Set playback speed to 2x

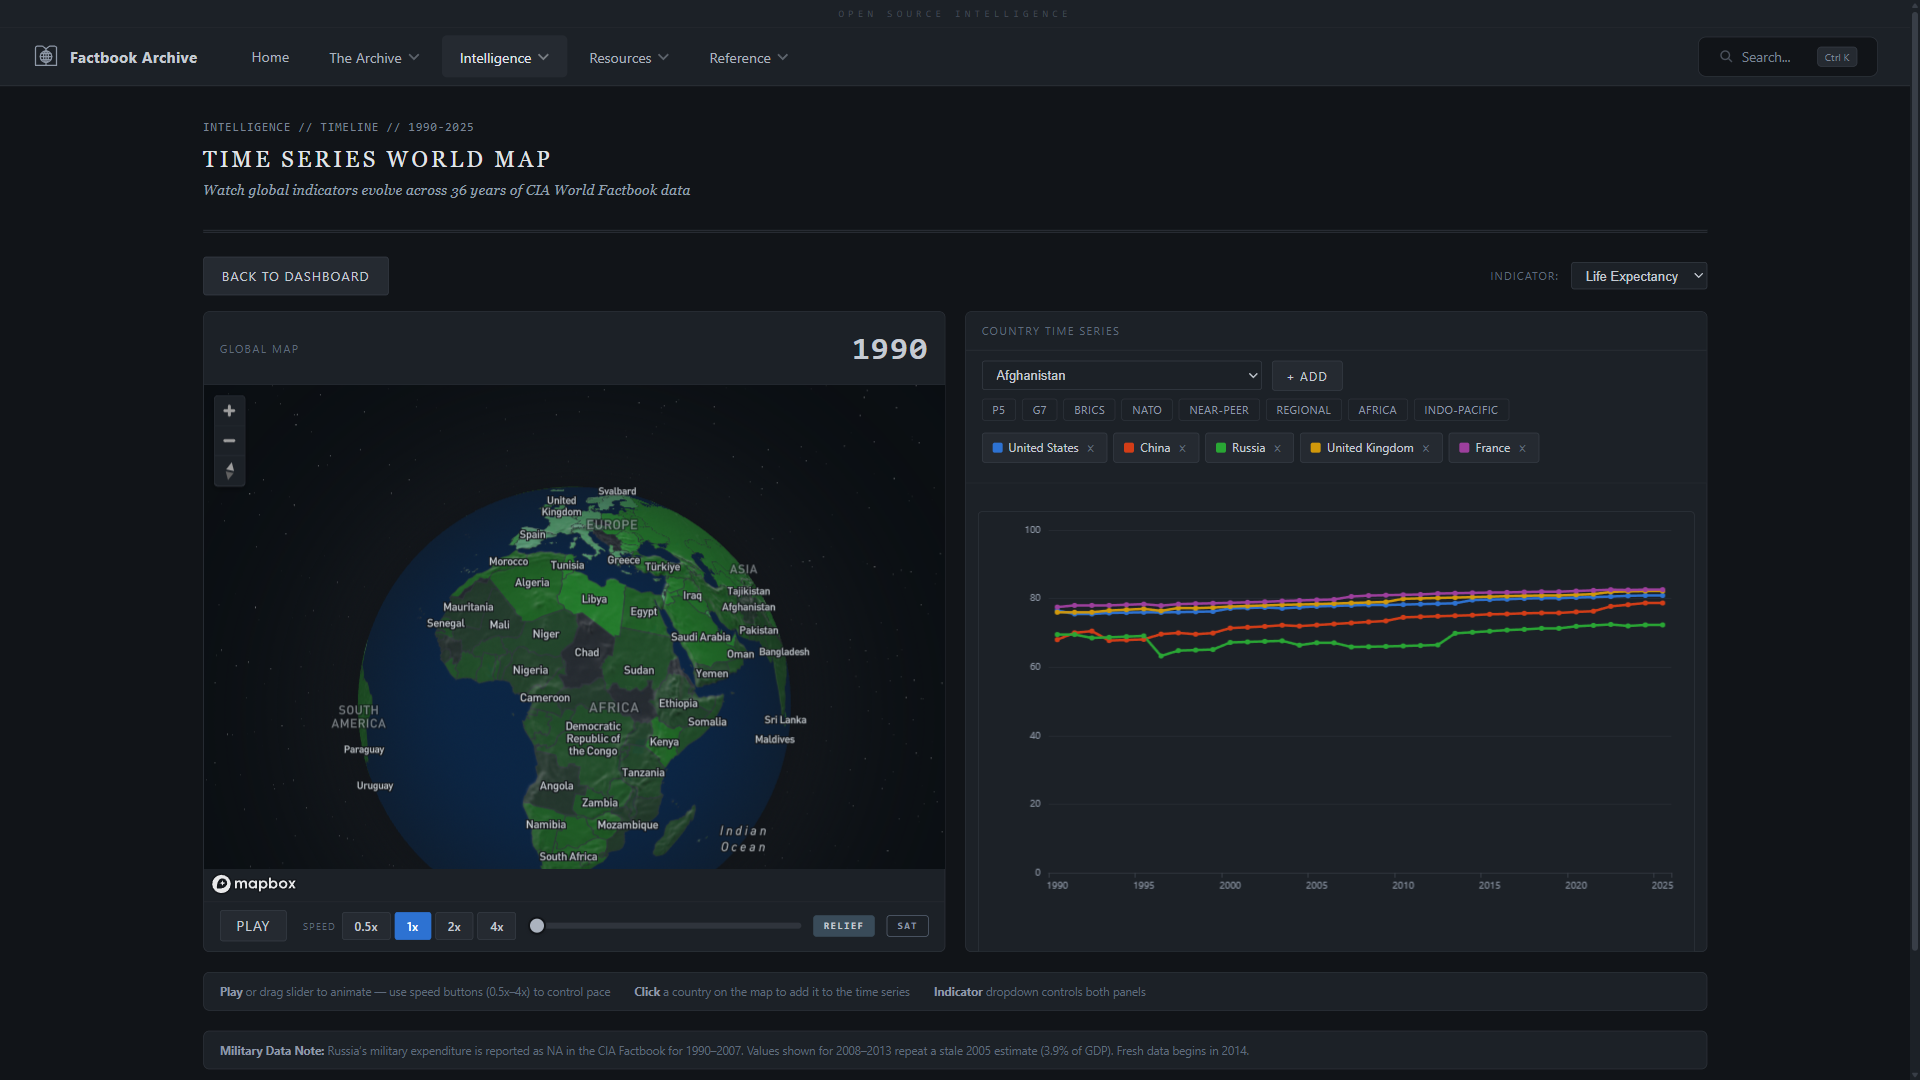(x=454, y=927)
